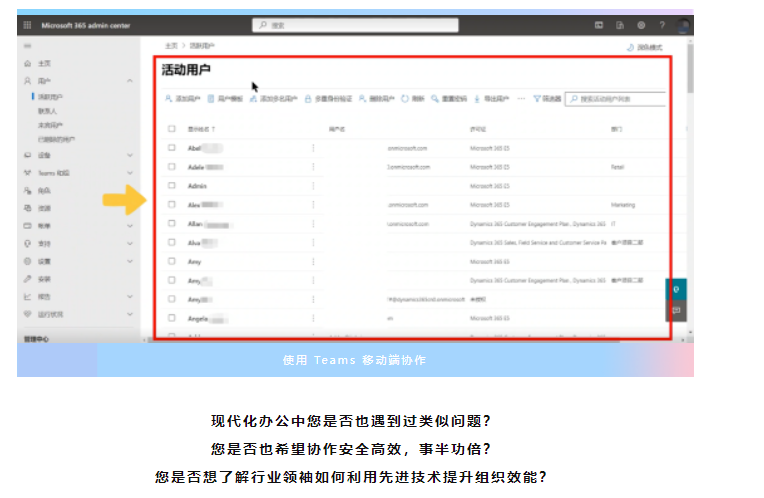The height and width of the screenshot is (498, 764).
Task: Click the 刷新 refresh icon
Action: [x=405, y=98]
